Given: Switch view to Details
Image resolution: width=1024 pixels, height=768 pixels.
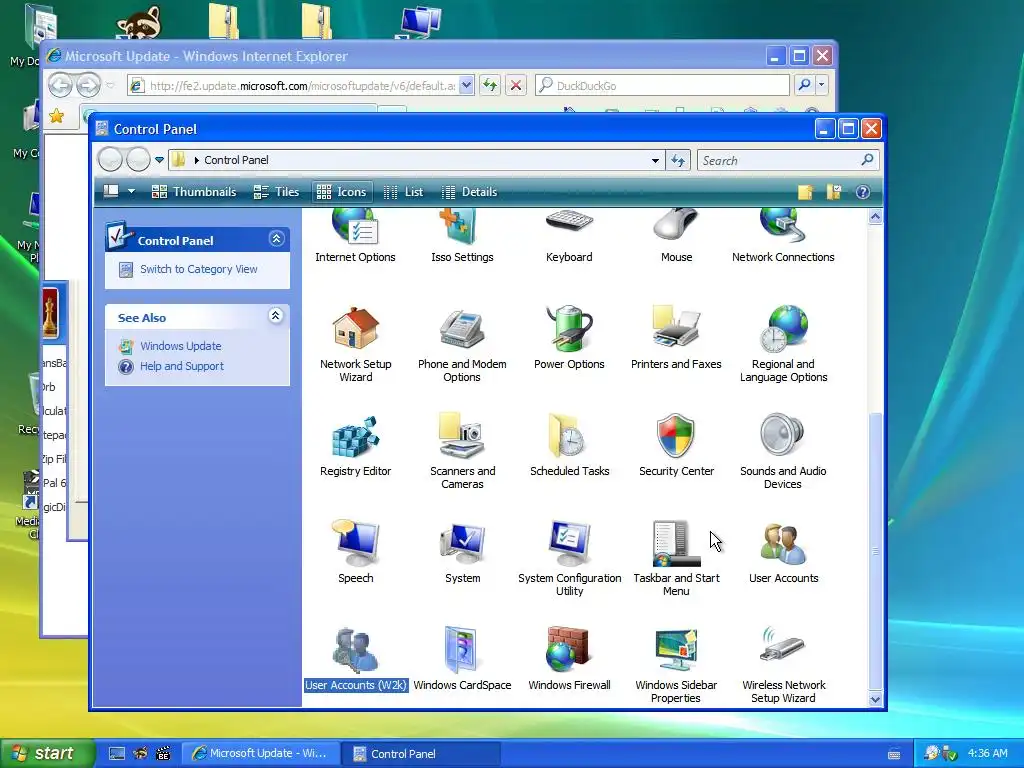Looking at the screenshot, I should 470,192.
